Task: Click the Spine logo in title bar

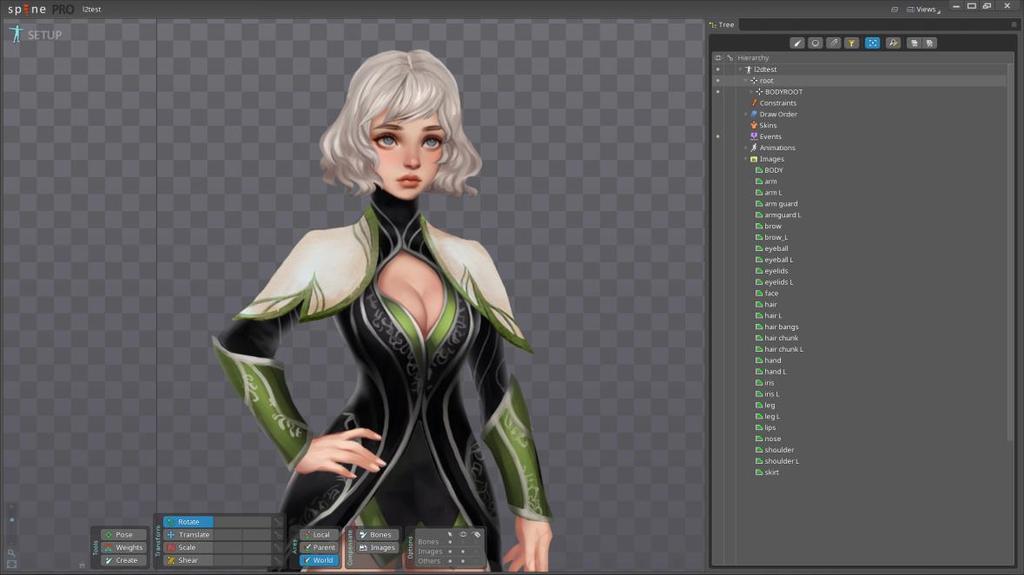Action: [x=27, y=9]
